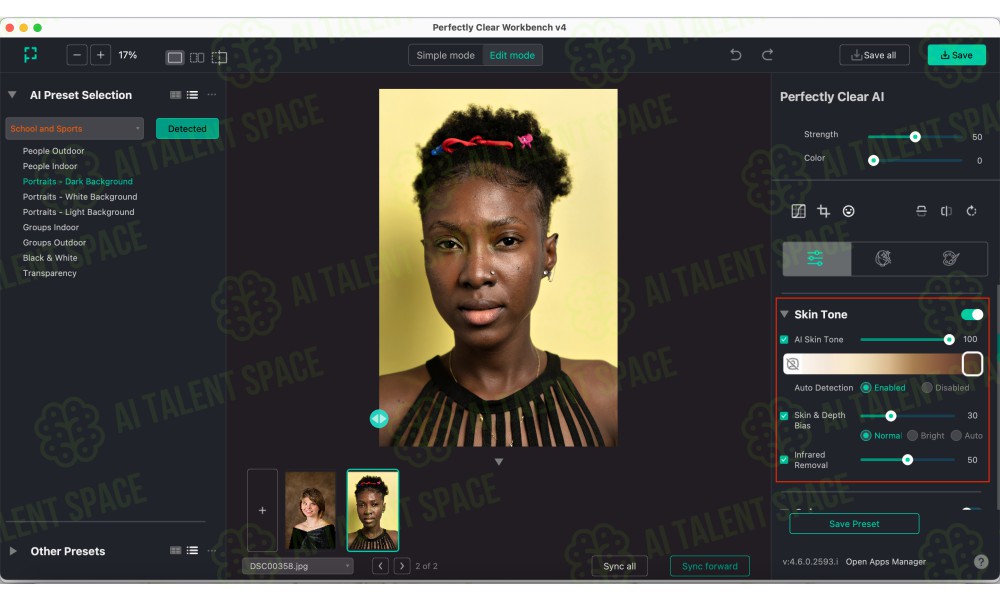This screenshot has width=1000, height=600.
Task: Open AI Preset Selection more options menu
Action: click(212, 94)
